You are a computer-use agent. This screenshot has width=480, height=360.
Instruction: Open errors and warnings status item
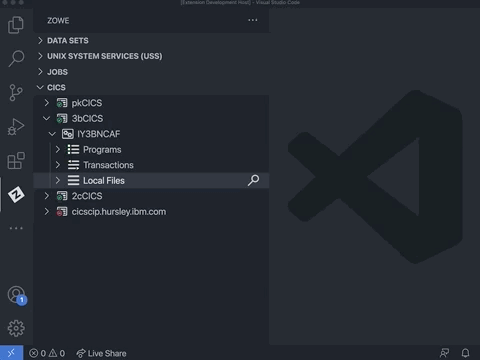pyautogui.click(x=47, y=353)
